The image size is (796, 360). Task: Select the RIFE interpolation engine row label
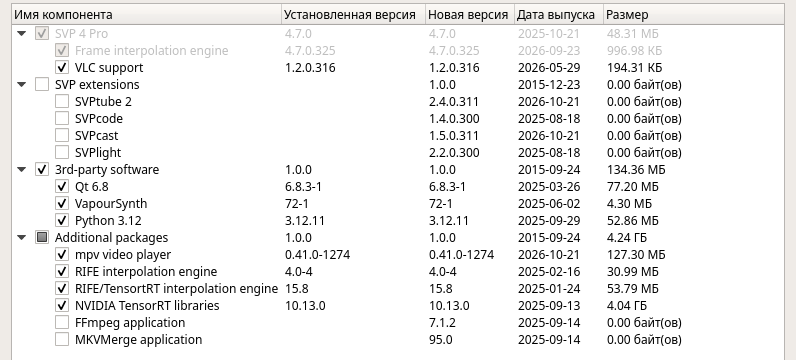tap(146, 272)
